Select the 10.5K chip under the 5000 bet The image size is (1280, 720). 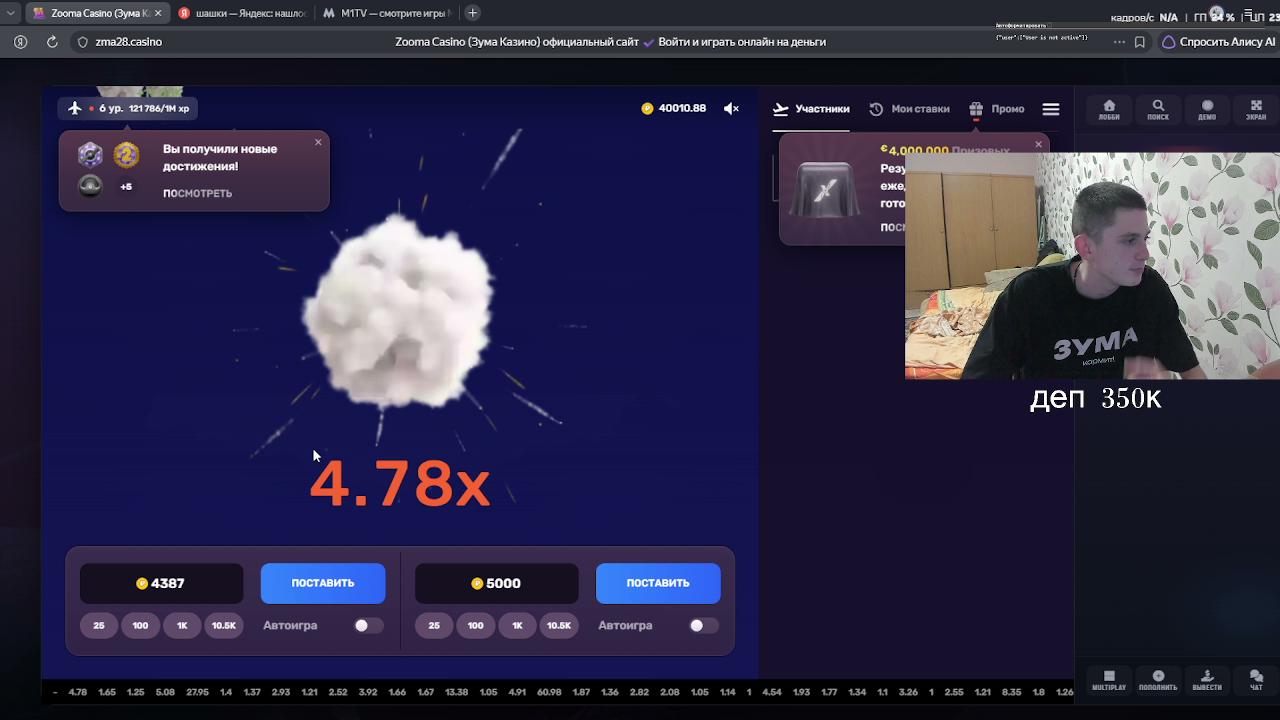point(559,625)
